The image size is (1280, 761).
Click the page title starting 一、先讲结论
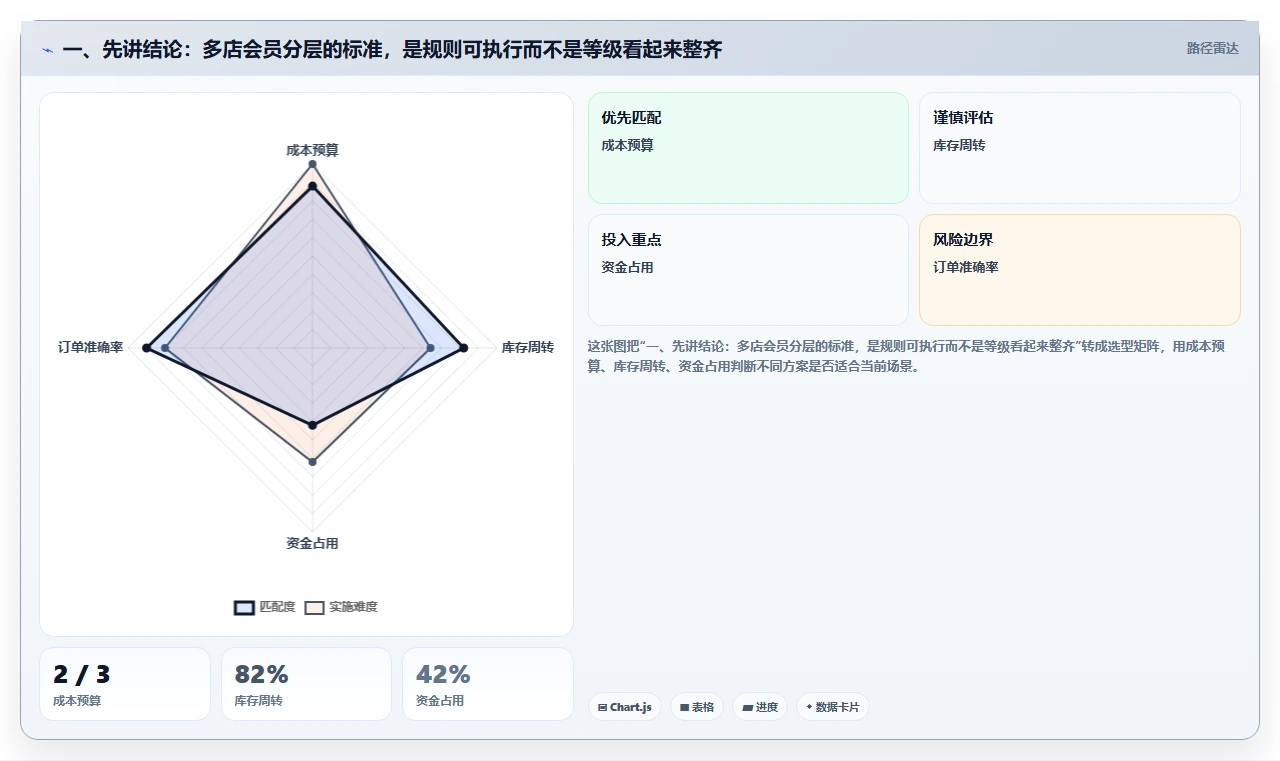[x=392, y=49]
